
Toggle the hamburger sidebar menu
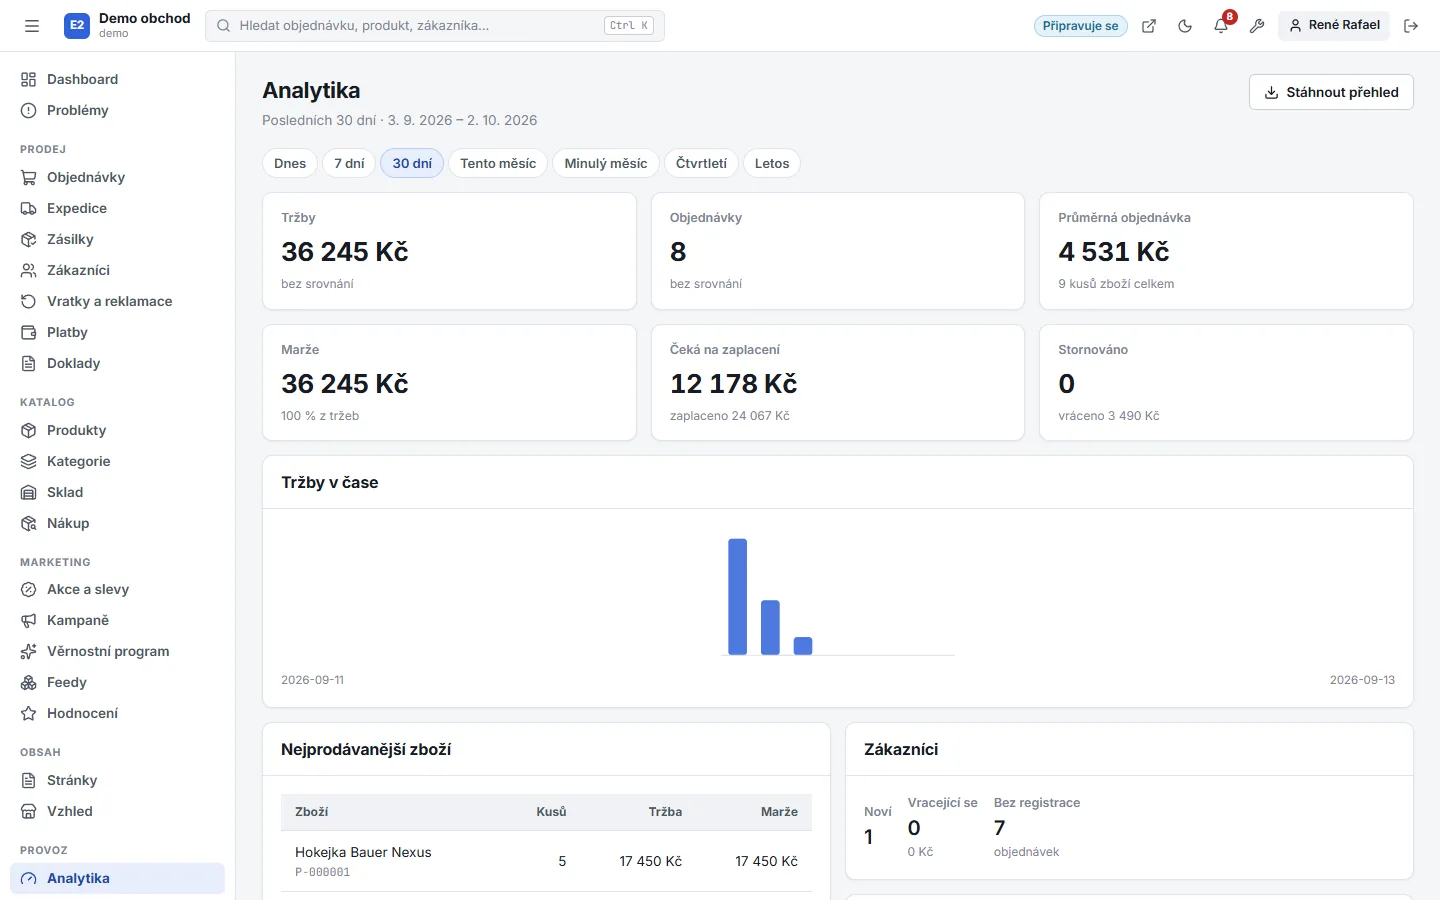click(x=32, y=26)
